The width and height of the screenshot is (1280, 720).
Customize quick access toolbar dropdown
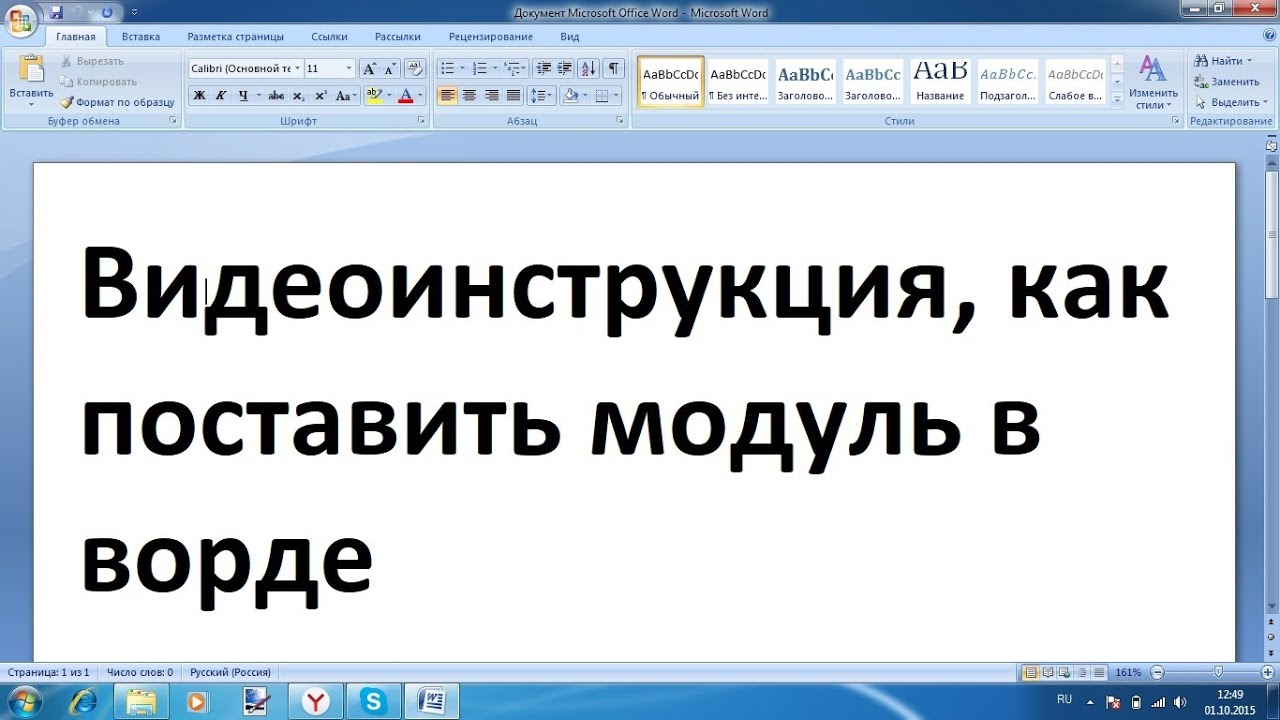point(135,12)
